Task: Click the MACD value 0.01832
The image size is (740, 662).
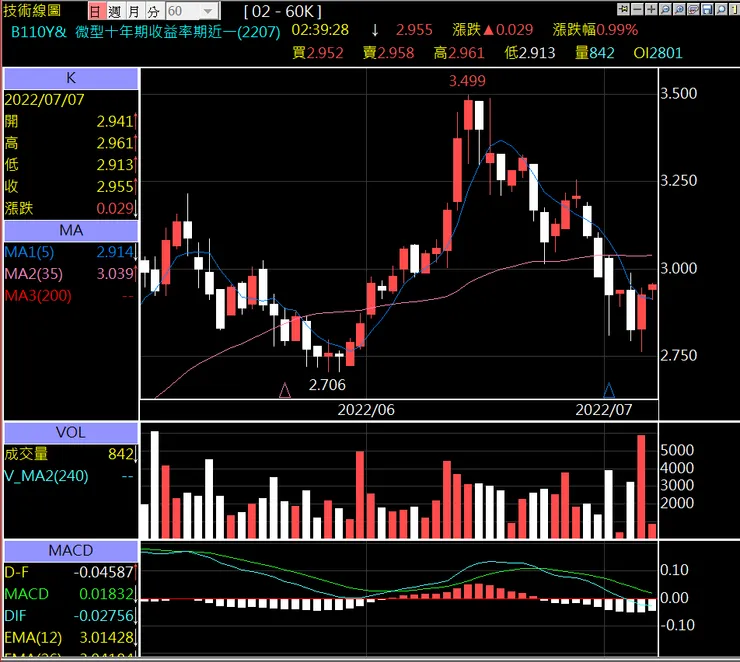Action: pos(106,594)
